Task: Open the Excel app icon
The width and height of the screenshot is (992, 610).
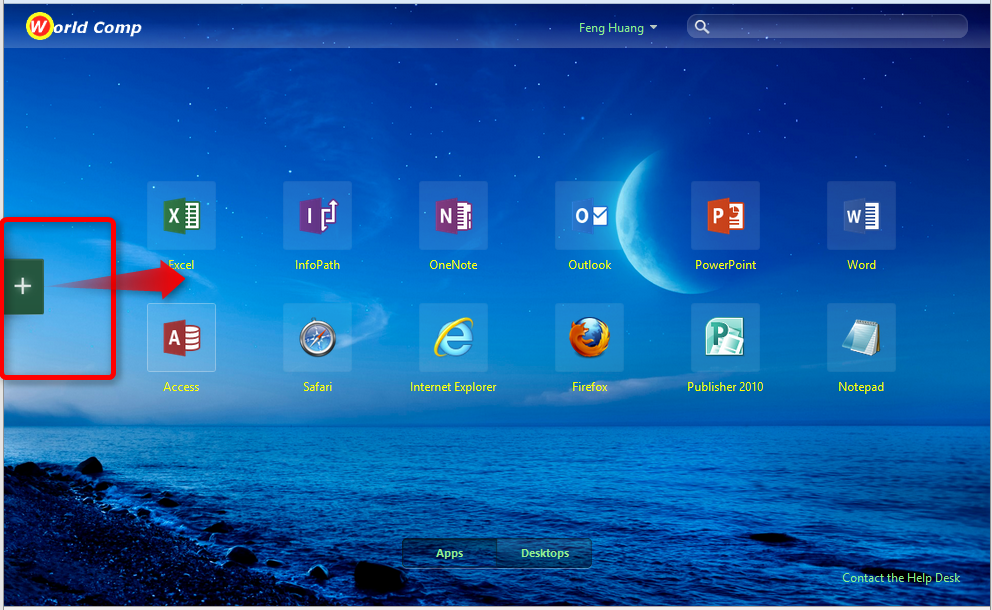Action: (x=182, y=216)
